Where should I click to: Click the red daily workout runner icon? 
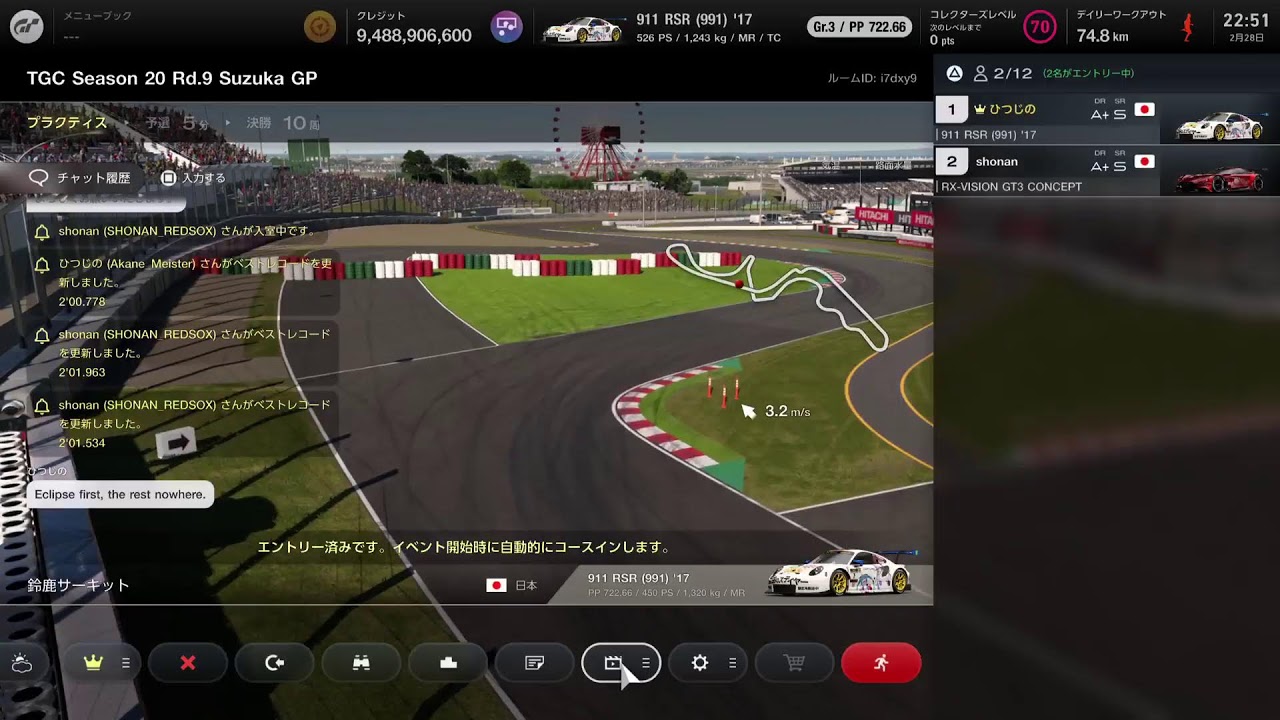[1188, 27]
